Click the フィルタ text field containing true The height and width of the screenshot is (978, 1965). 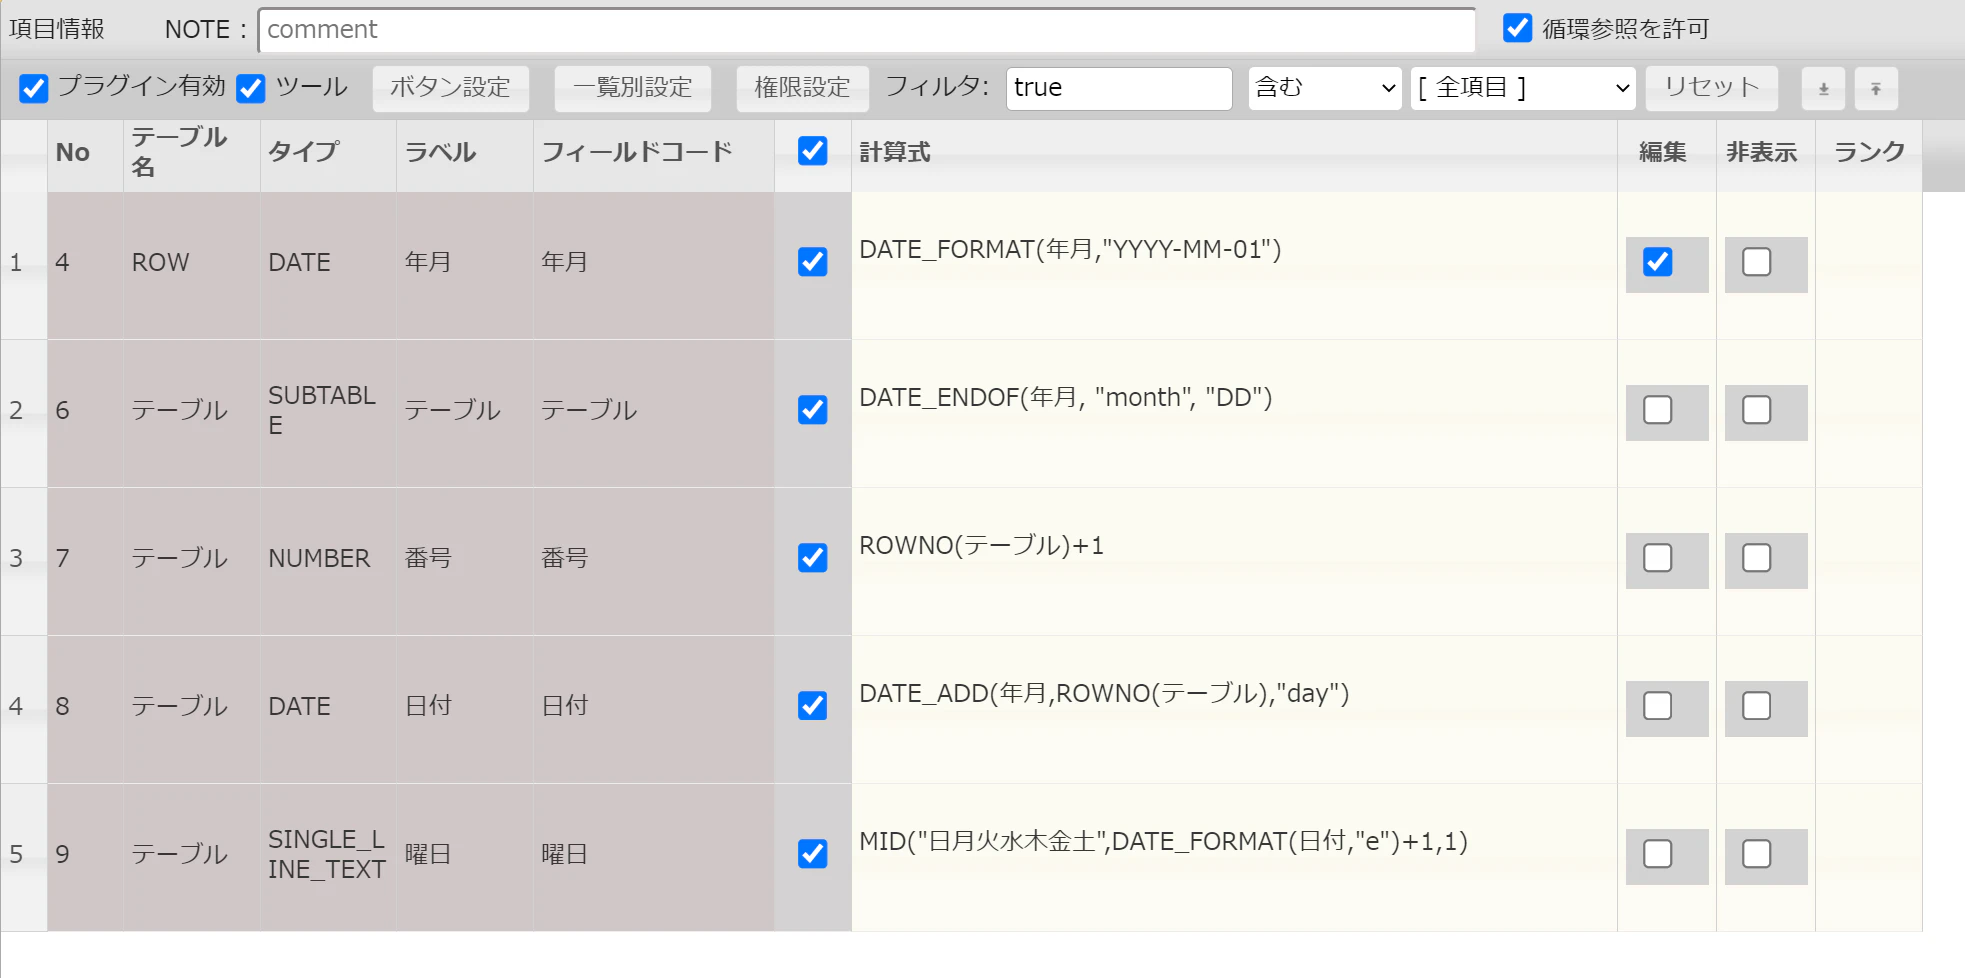[1119, 88]
